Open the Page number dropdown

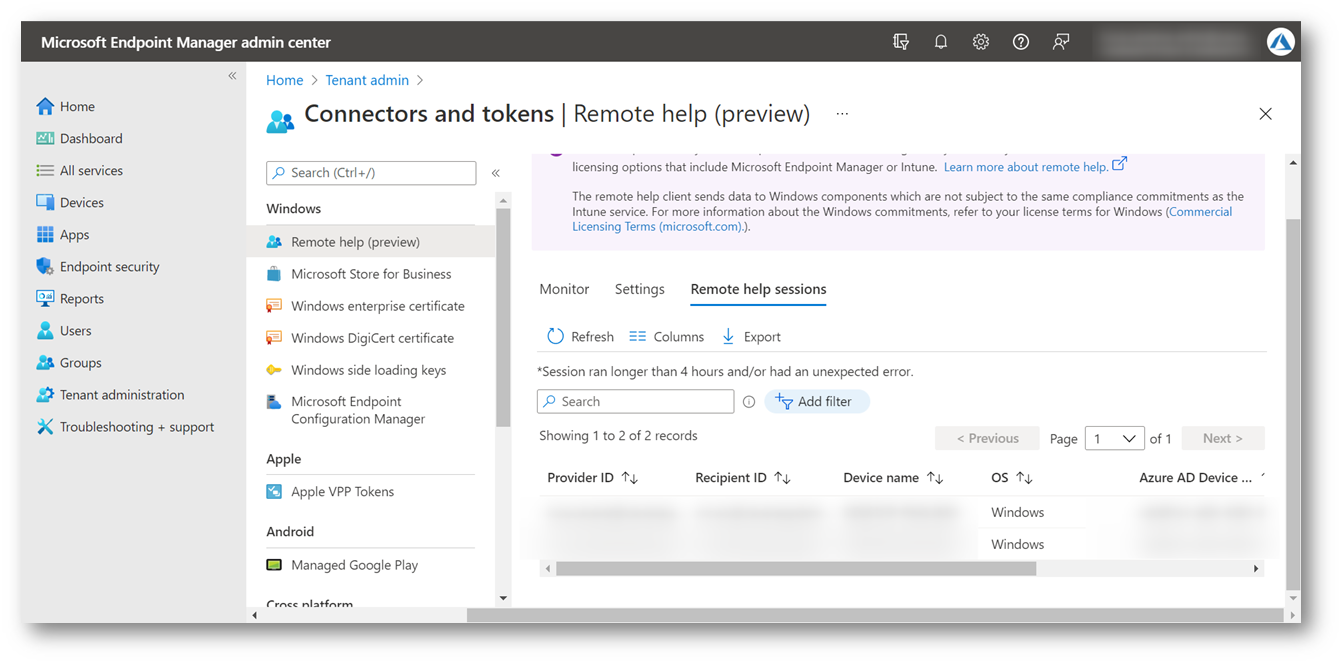(x=1114, y=438)
